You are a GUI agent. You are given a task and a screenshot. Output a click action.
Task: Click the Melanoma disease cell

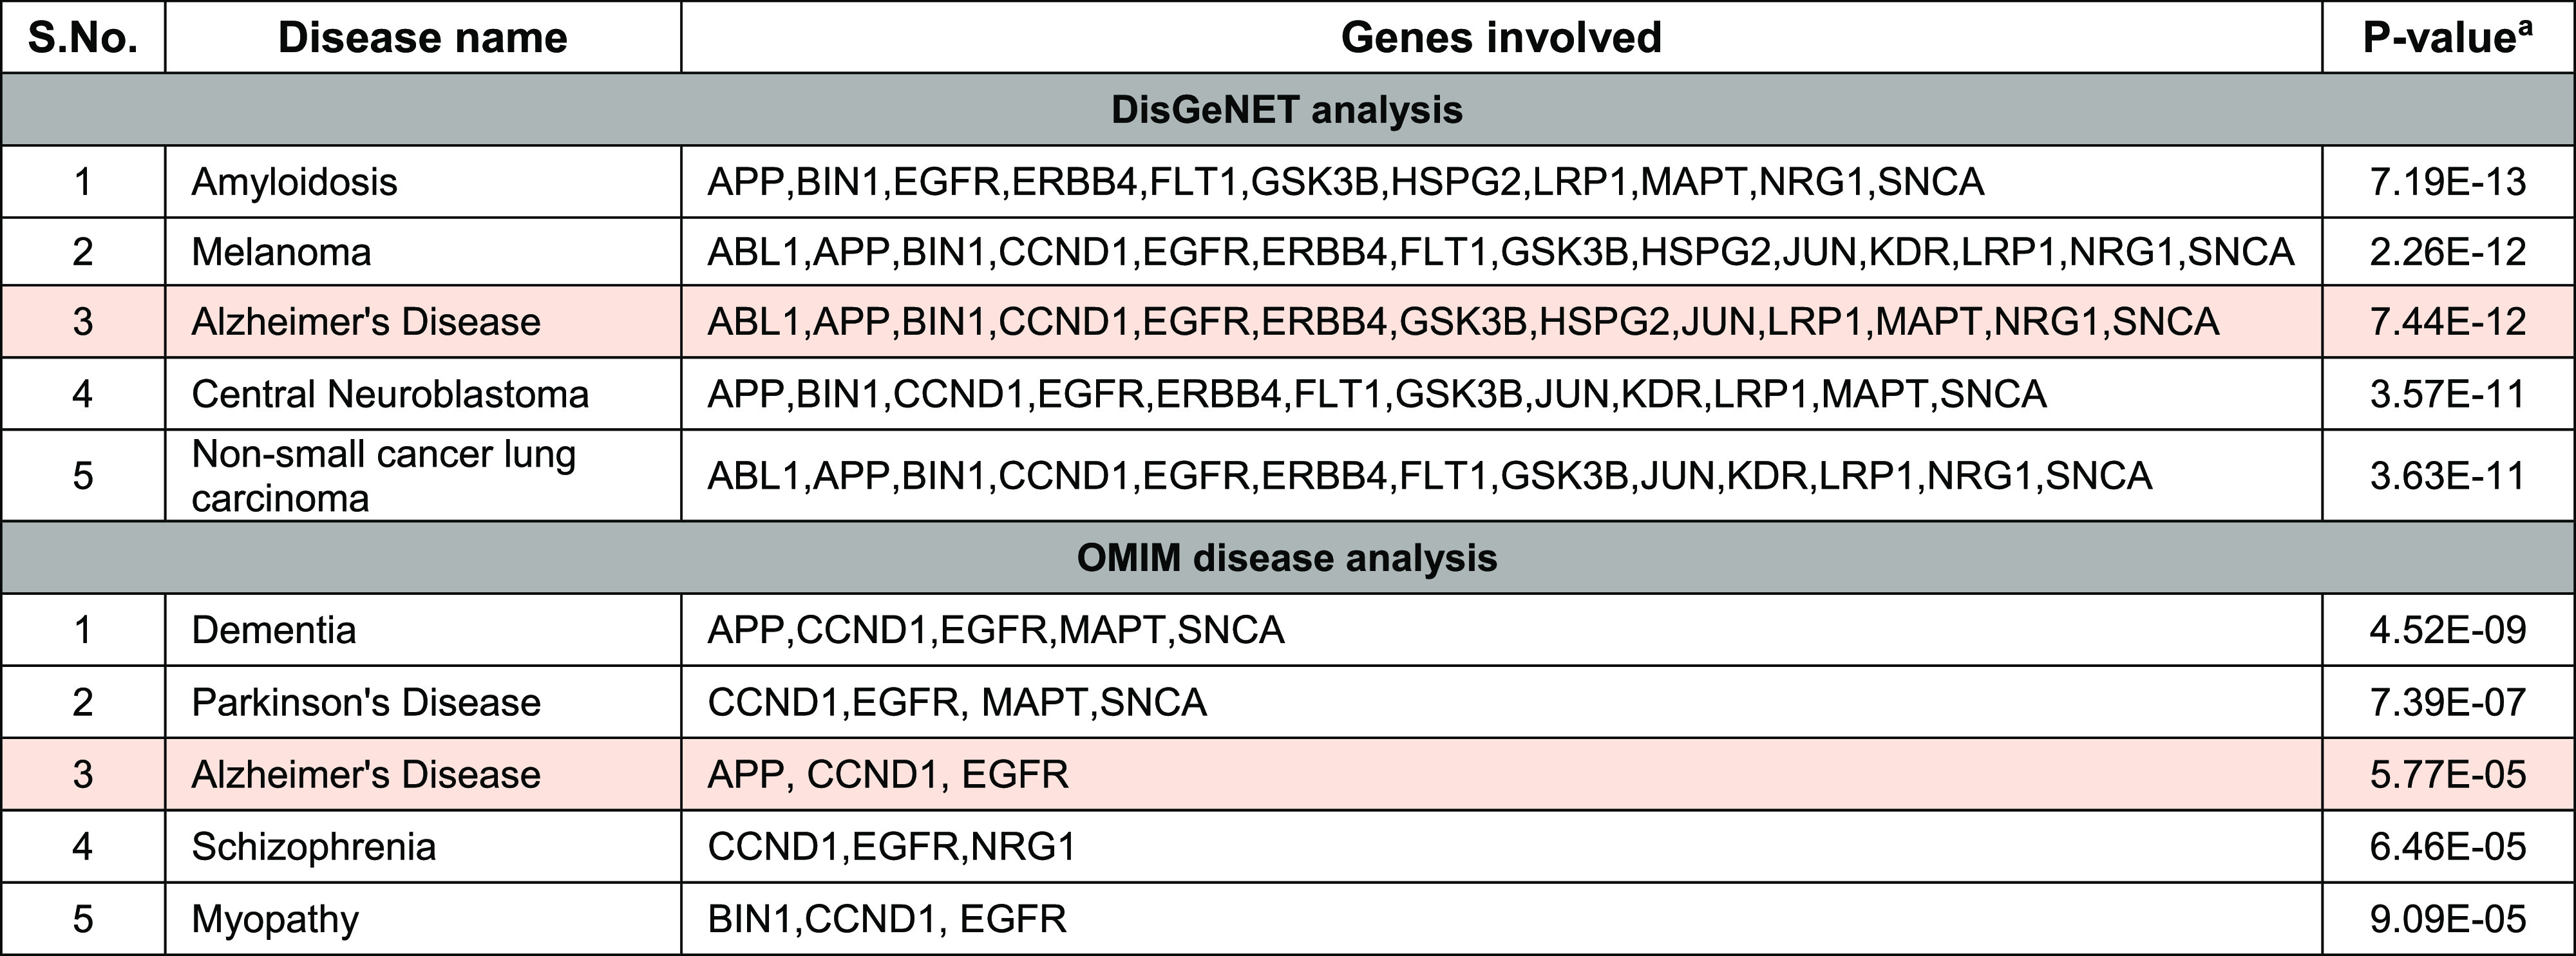tap(281, 252)
